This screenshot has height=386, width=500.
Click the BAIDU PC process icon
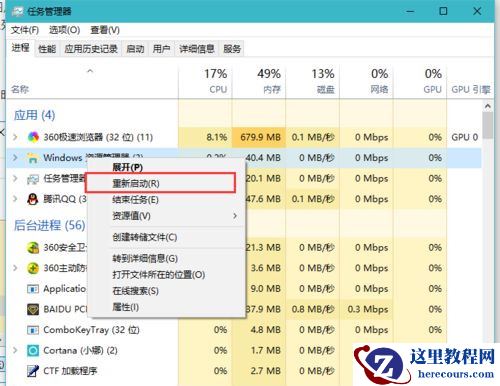point(33,309)
